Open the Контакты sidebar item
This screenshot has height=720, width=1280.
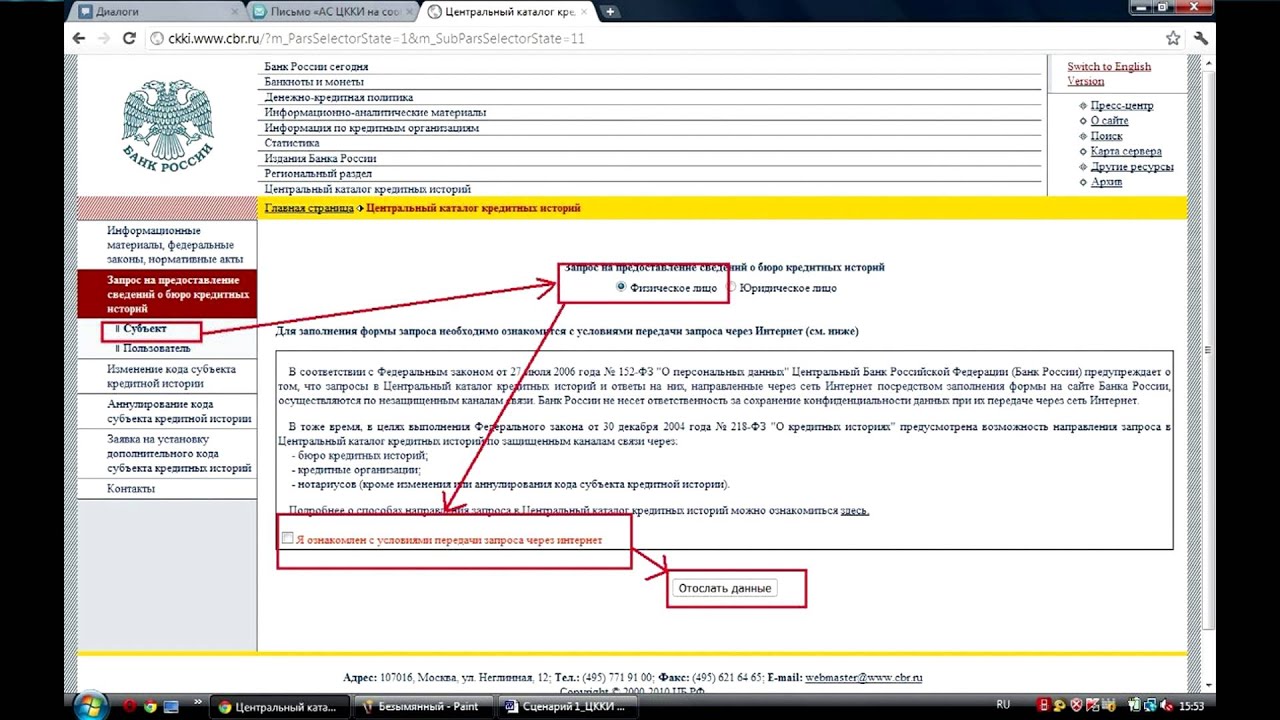[x=131, y=489]
